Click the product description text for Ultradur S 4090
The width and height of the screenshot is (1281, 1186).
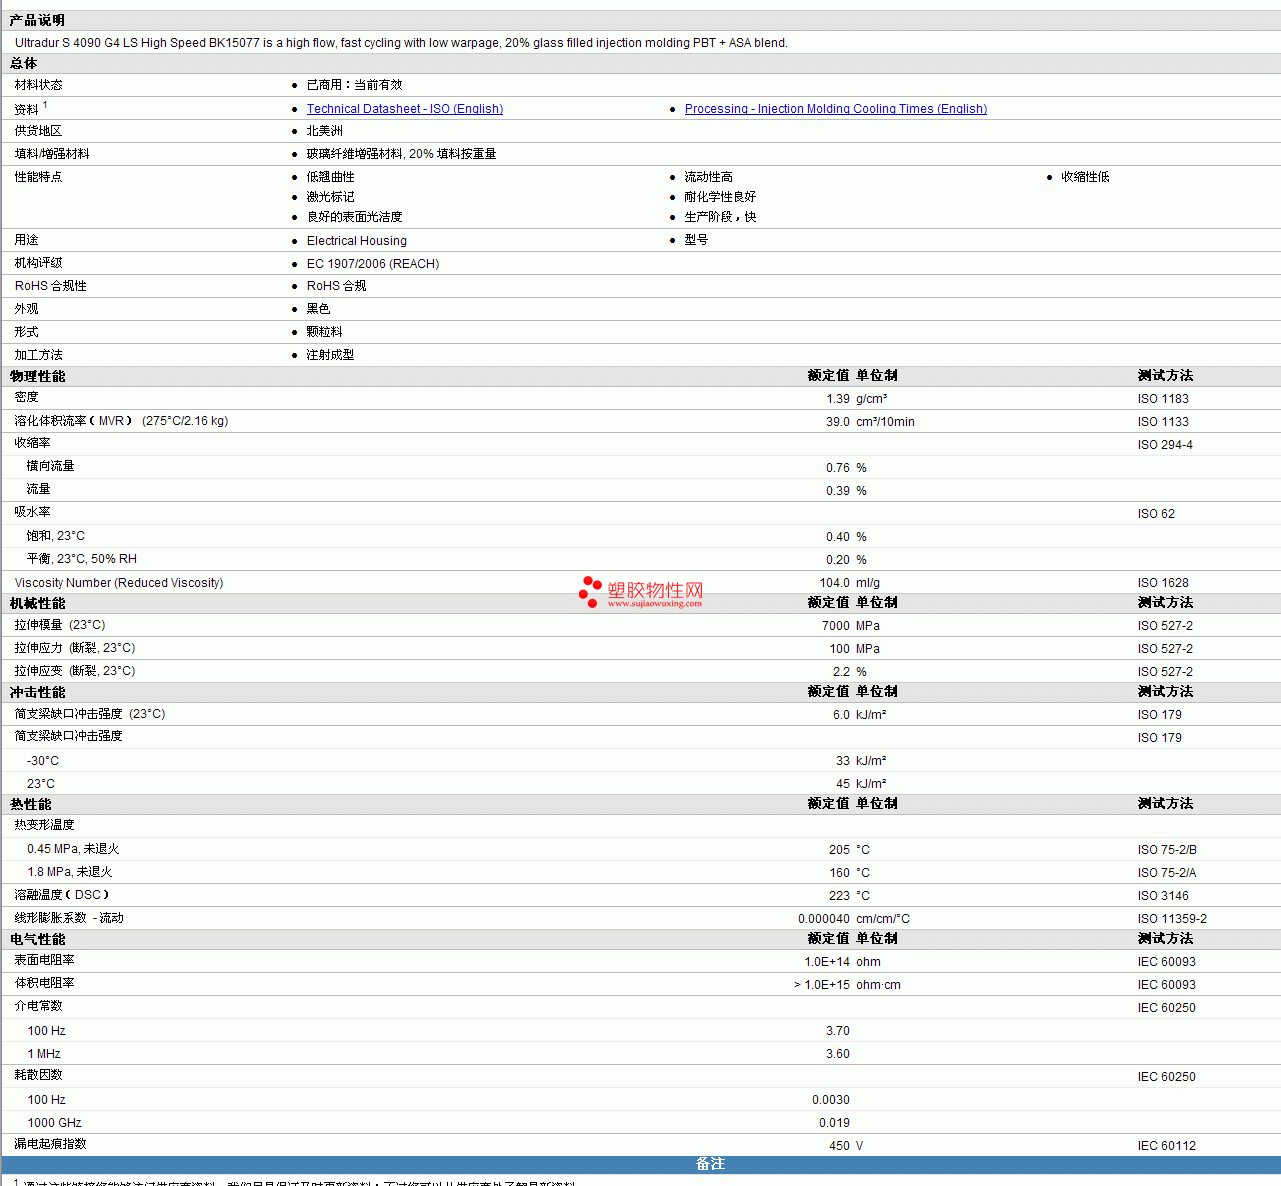tap(401, 43)
